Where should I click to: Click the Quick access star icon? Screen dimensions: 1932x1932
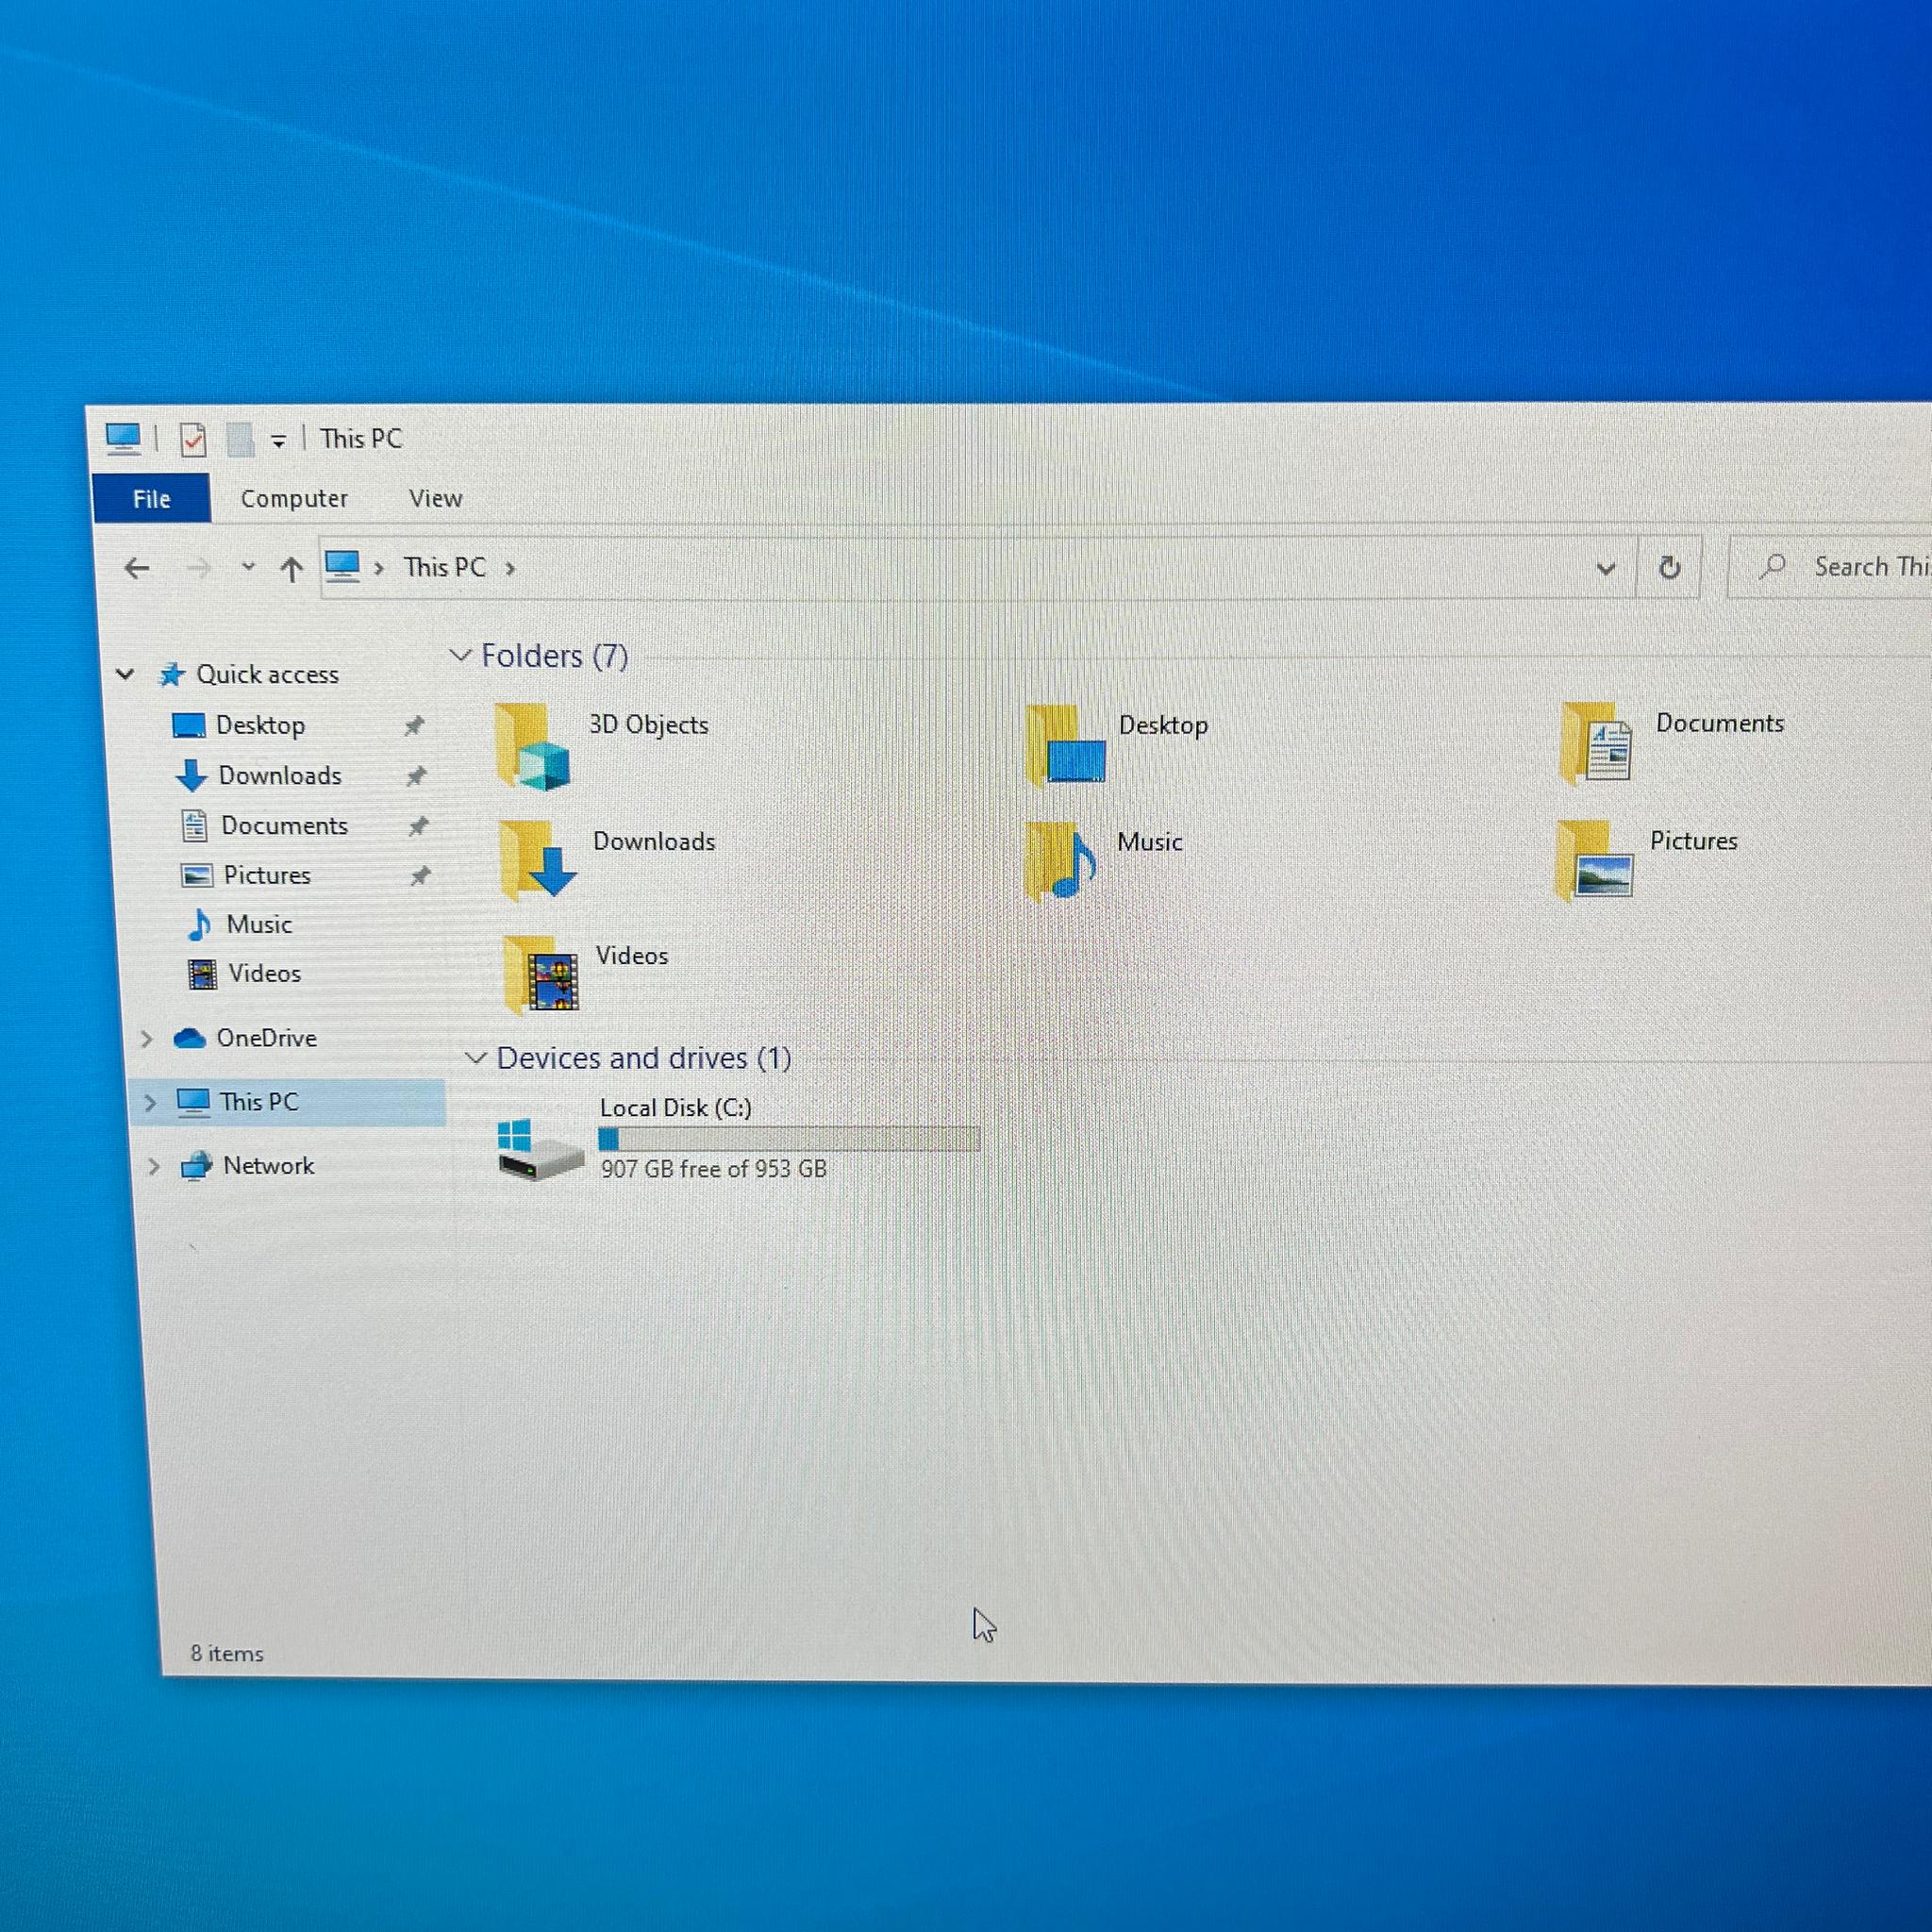pos(171,674)
